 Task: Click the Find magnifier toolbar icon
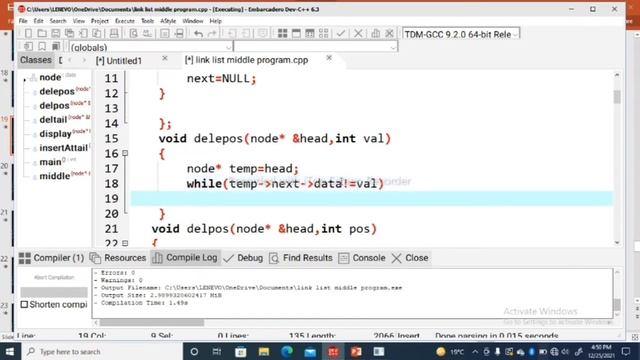(x=133, y=34)
